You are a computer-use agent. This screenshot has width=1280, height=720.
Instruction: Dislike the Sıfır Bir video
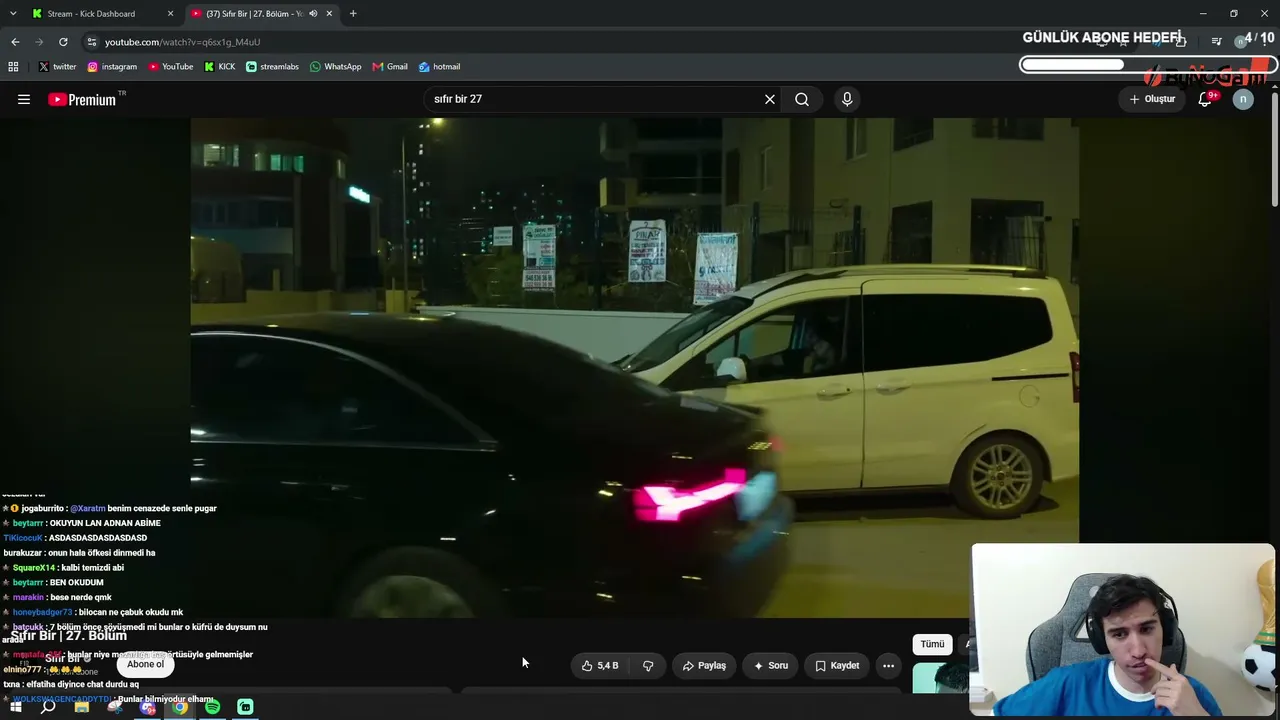[648, 665]
